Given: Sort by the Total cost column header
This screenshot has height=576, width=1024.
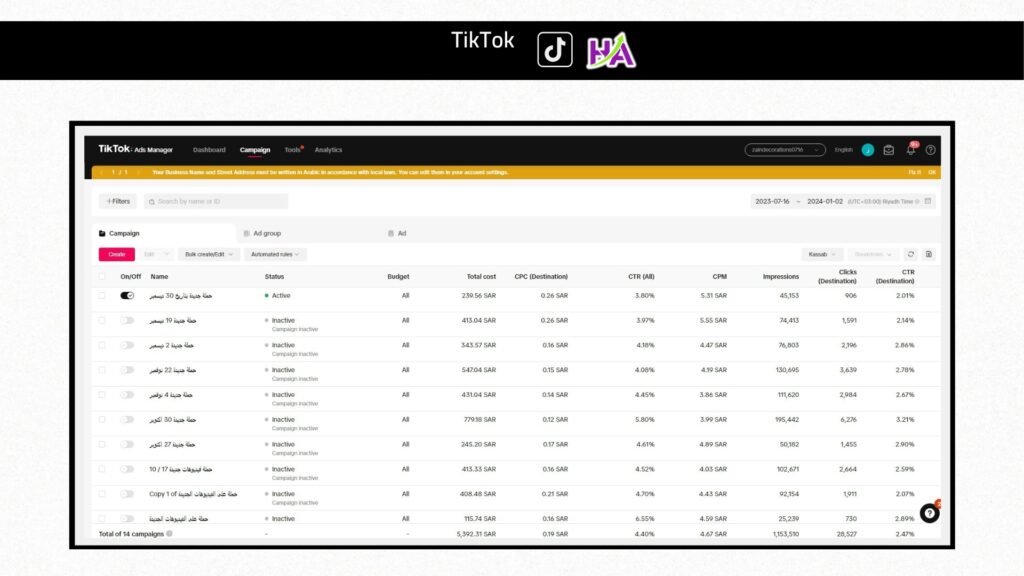Looking at the screenshot, I should coord(481,276).
